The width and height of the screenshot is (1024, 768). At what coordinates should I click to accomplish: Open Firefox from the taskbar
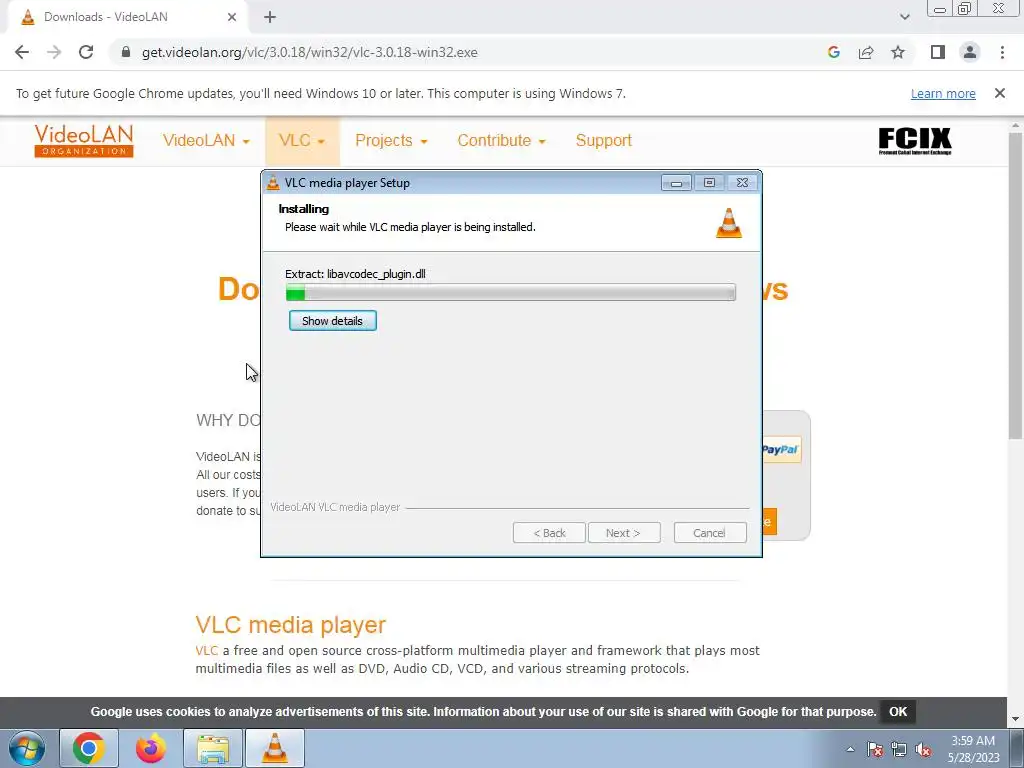(151, 748)
